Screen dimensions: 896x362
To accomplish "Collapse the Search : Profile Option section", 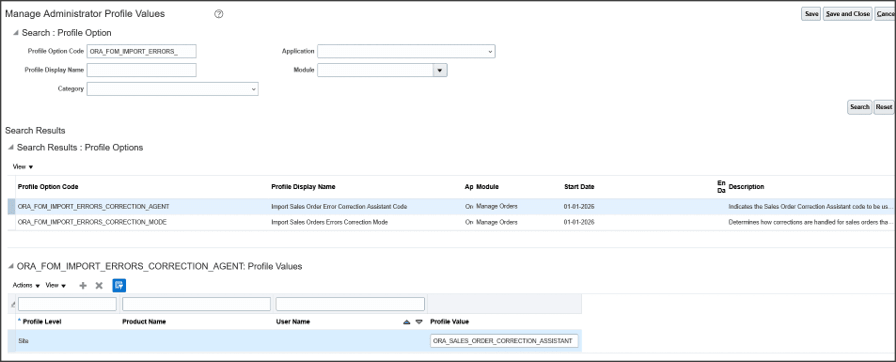I will (15, 33).
